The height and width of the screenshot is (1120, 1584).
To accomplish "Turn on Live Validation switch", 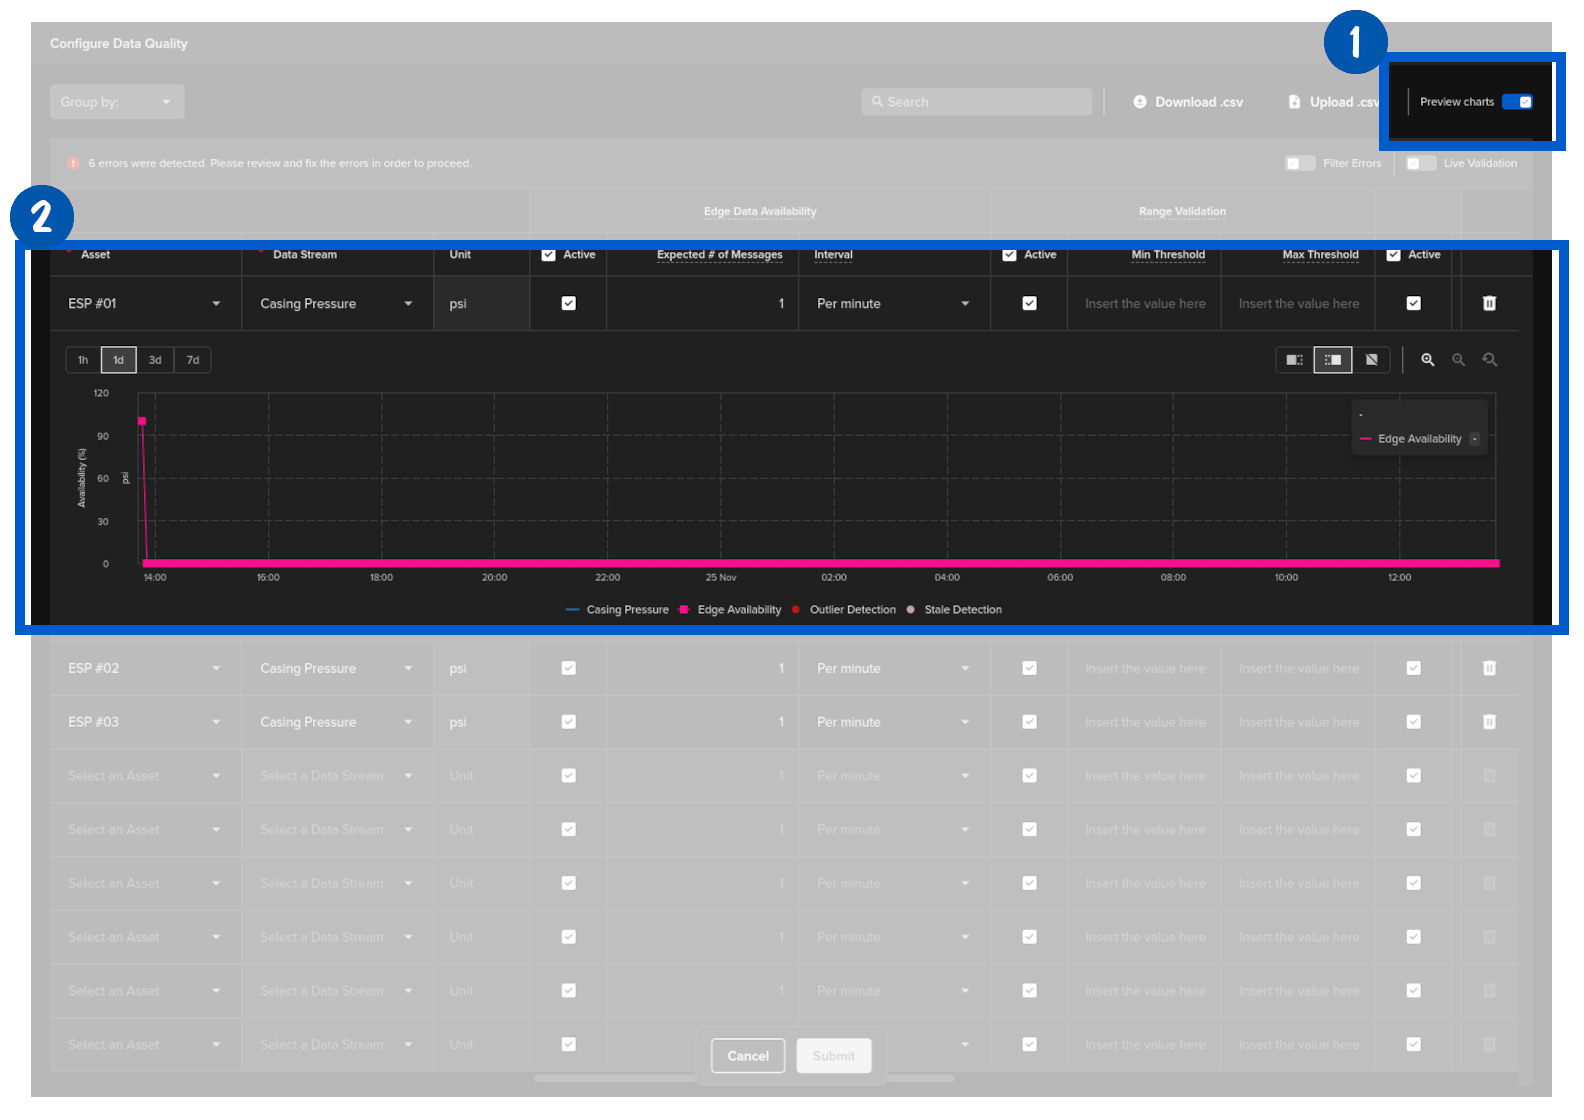I will coord(1420,163).
